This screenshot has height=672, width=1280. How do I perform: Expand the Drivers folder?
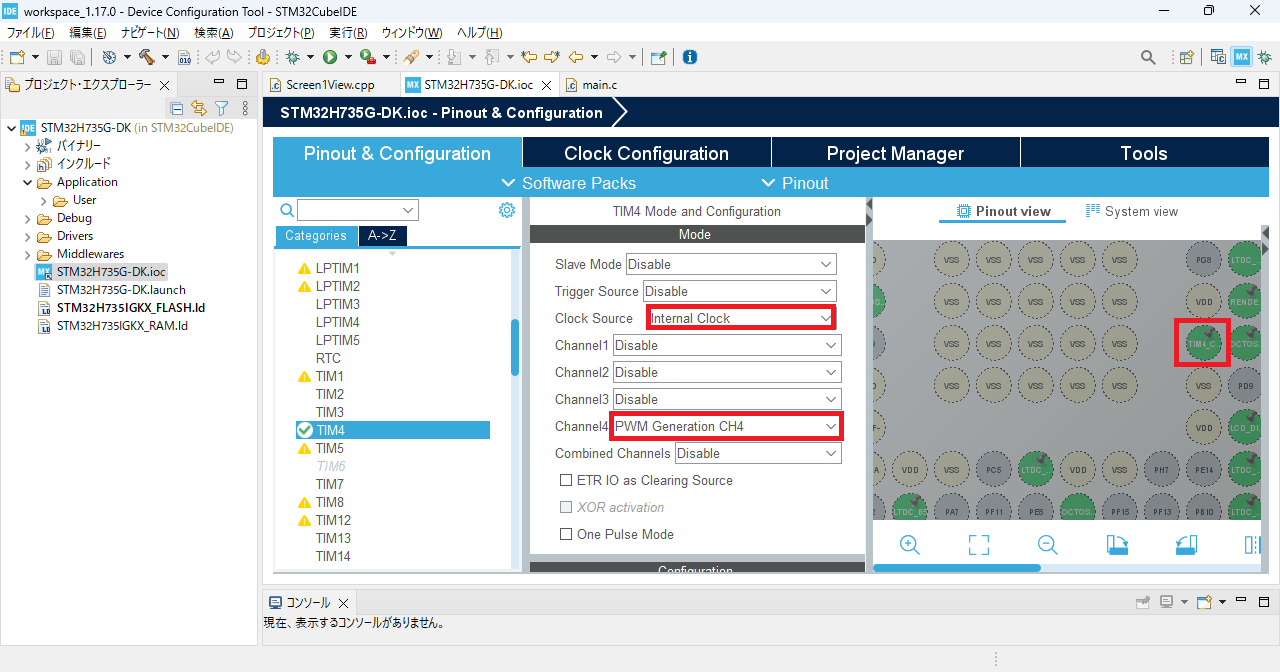click(x=28, y=236)
